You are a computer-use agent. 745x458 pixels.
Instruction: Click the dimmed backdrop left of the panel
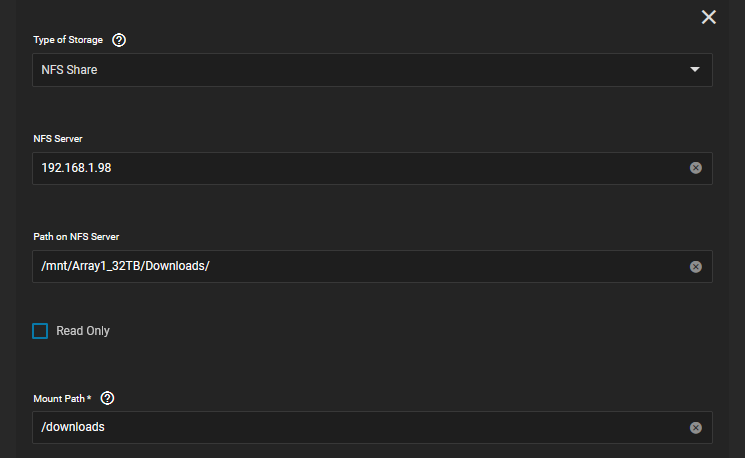[8, 229]
